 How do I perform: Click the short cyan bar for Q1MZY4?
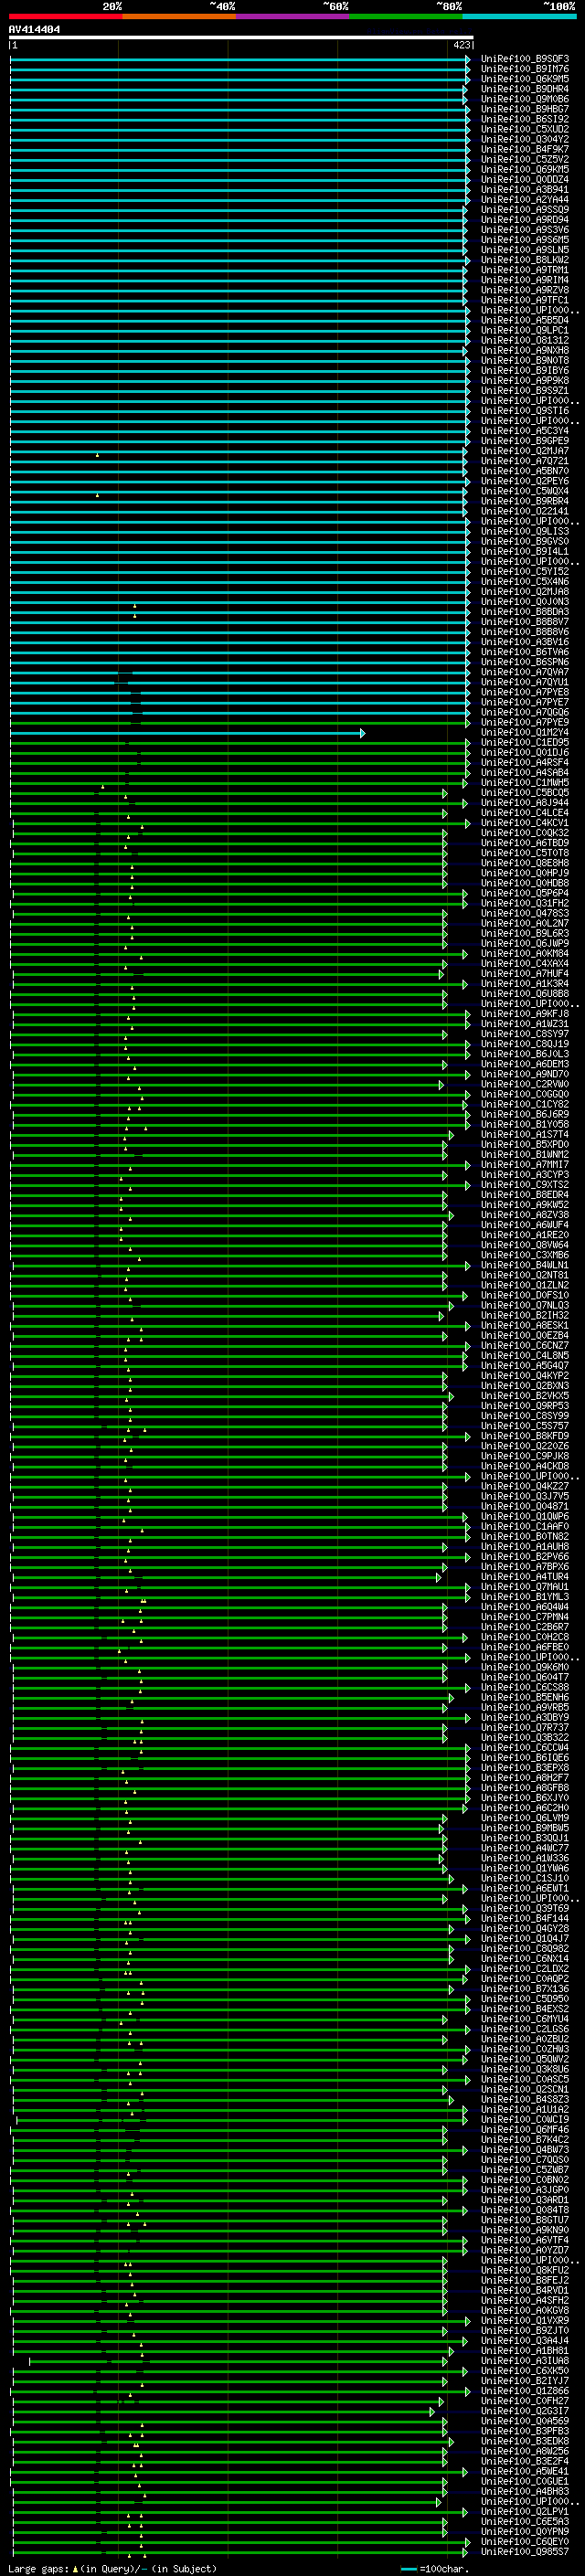point(187,733)
